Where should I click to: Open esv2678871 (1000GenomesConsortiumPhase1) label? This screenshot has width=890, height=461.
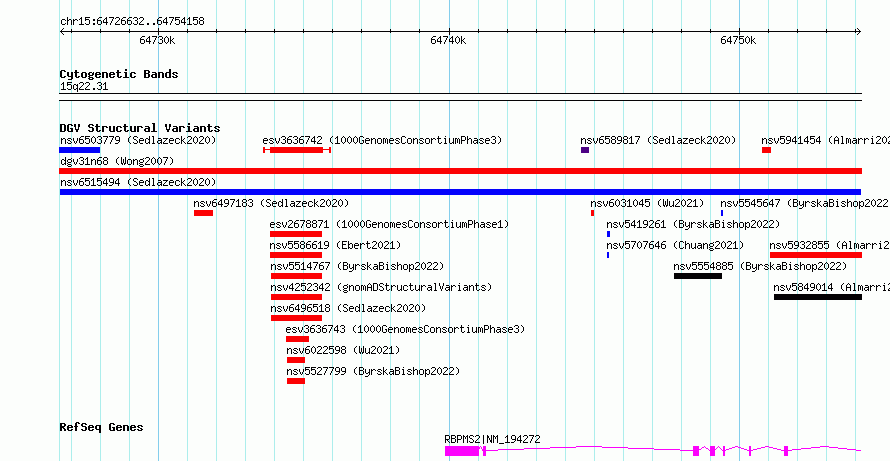pyautogui.click(x=389, y=224)
